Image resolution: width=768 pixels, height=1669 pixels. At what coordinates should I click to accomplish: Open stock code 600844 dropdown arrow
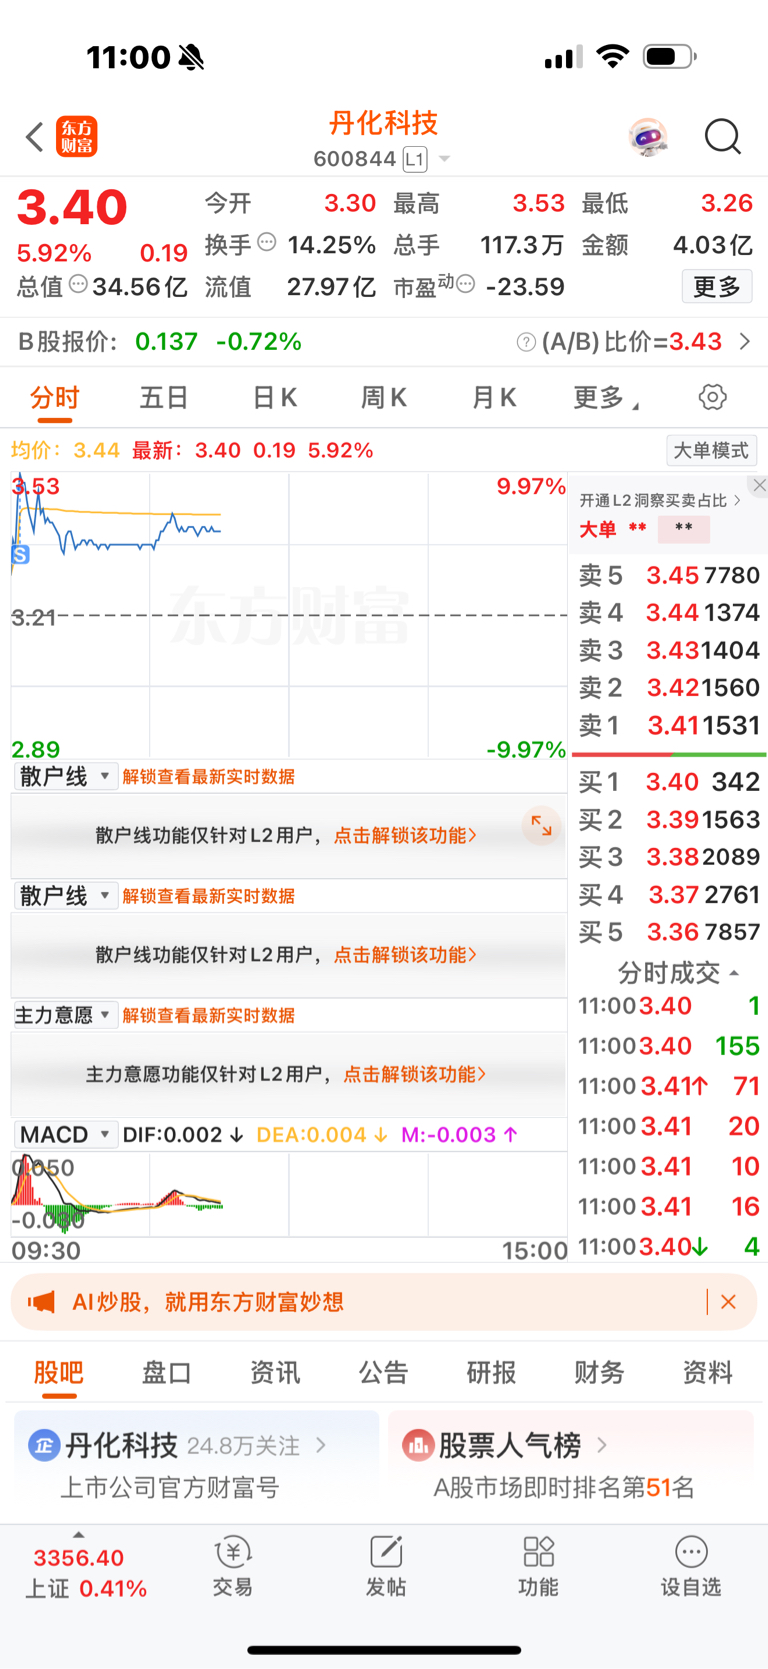point(445,159)
